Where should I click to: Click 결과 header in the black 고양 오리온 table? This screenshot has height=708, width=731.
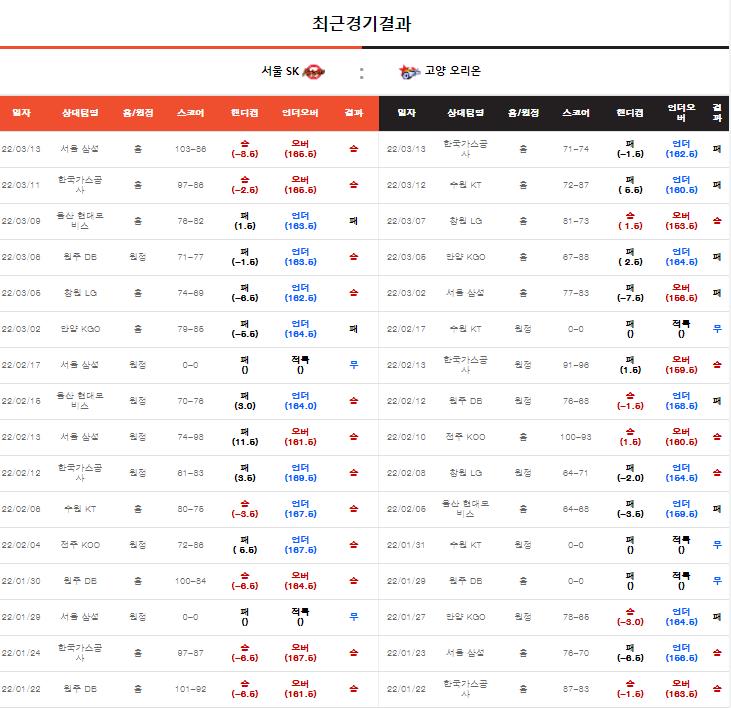717,113
